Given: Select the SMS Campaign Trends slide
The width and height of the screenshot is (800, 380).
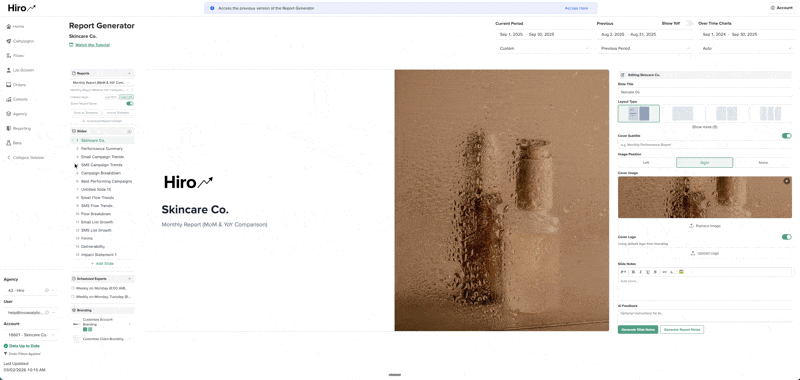Looking at the screenshot, I should [x=102, y=165].
